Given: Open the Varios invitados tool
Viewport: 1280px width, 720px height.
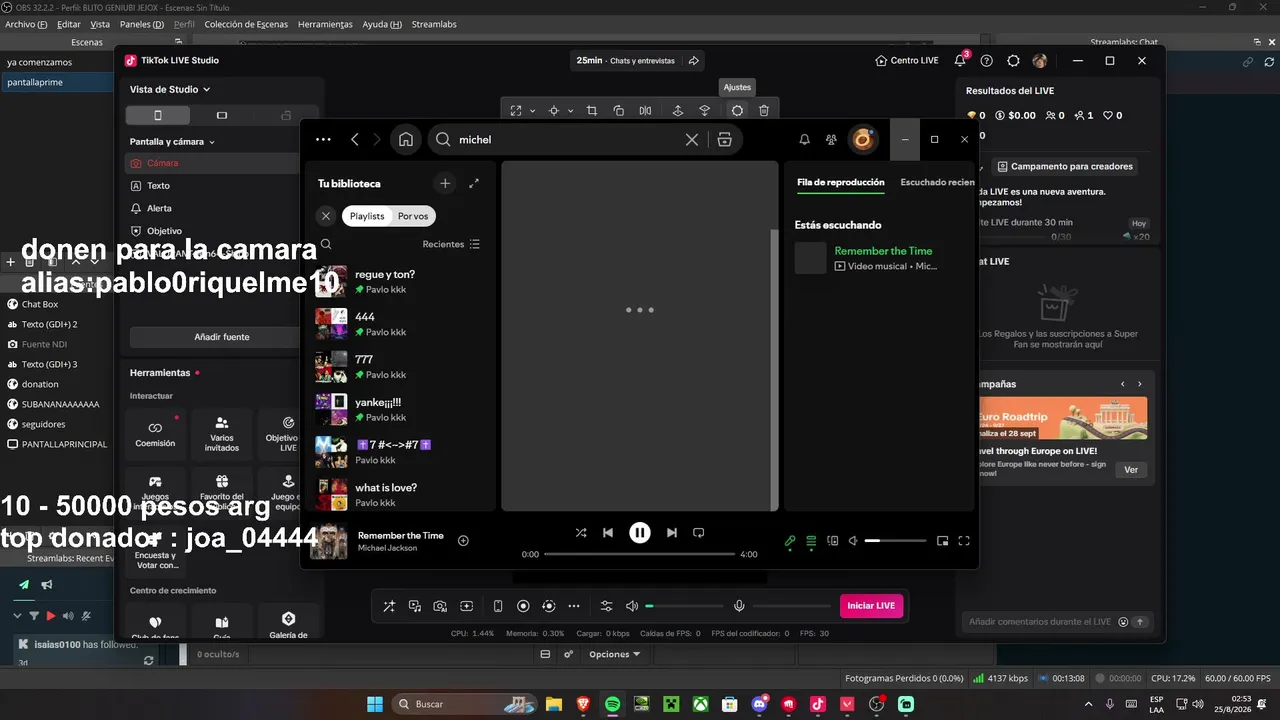Looking at the screenshot, I should [222, 434].
